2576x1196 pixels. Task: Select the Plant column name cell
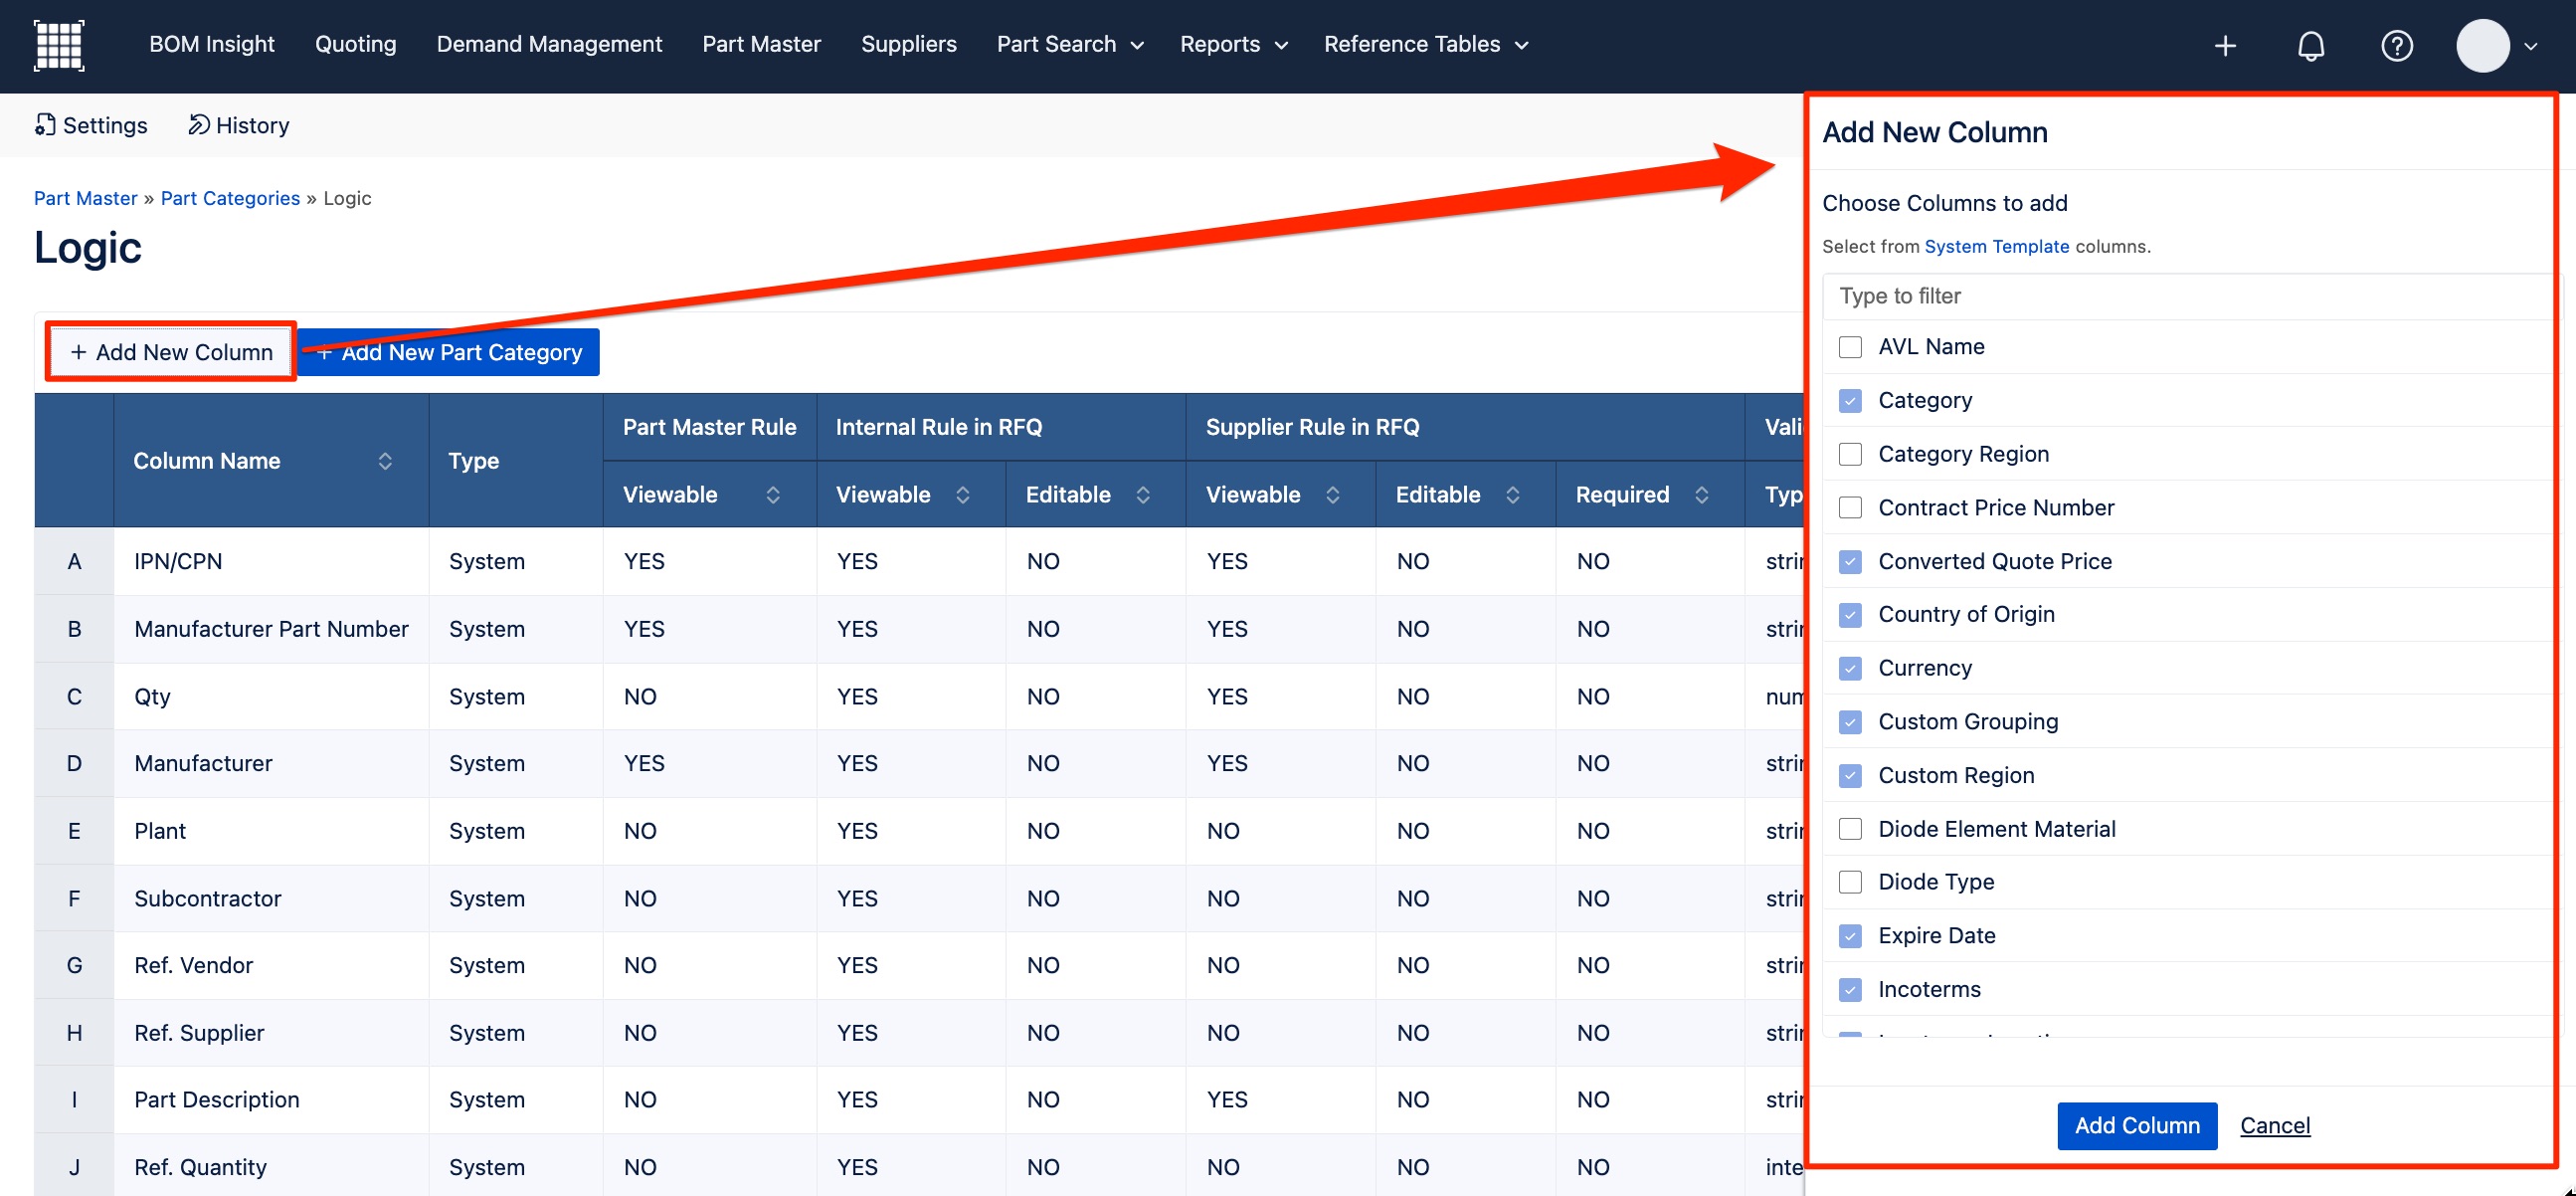[x=271, y=831]
